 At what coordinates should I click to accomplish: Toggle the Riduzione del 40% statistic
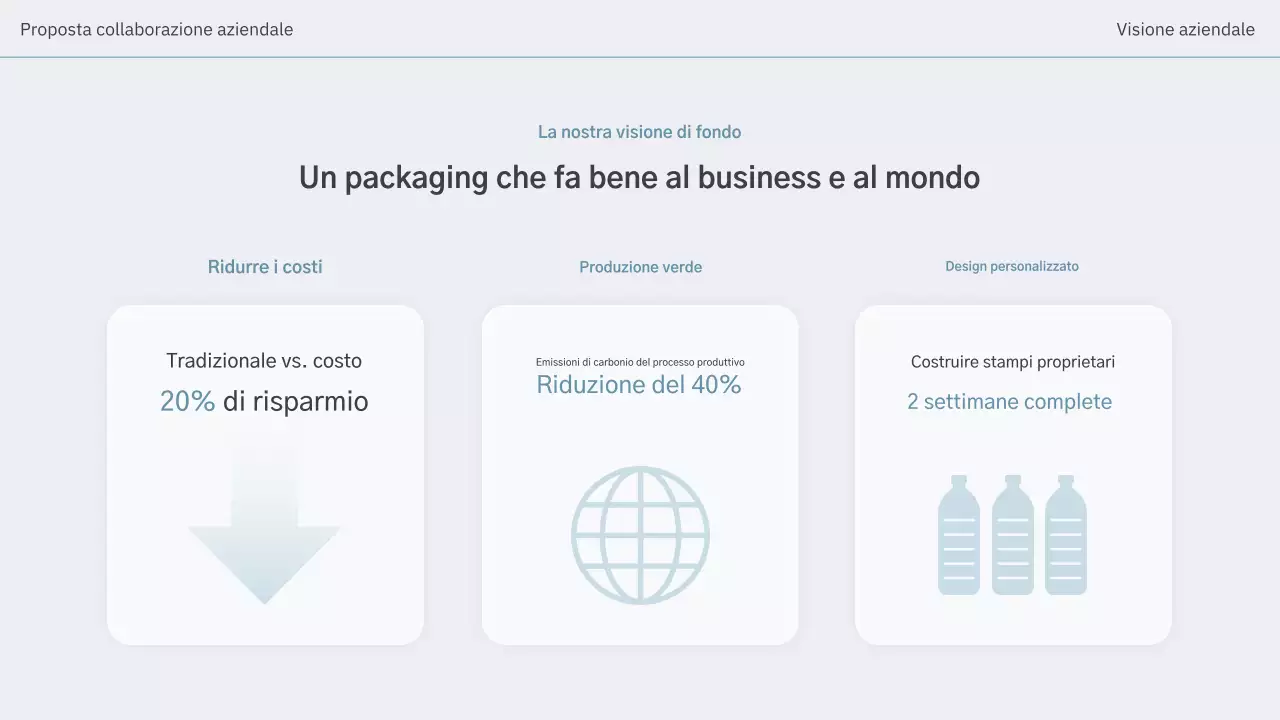click(640, 384)
